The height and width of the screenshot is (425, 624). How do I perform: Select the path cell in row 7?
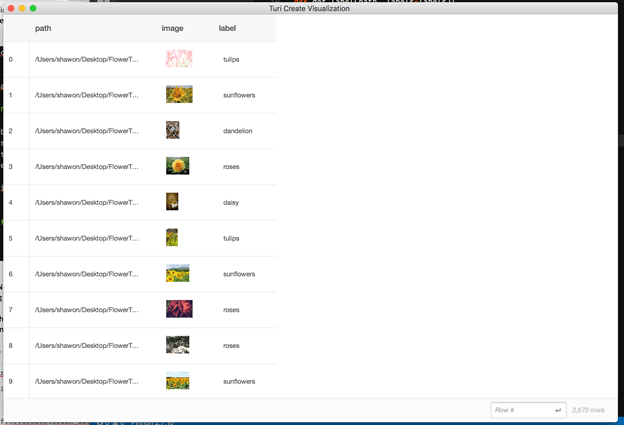pos(87,310)
